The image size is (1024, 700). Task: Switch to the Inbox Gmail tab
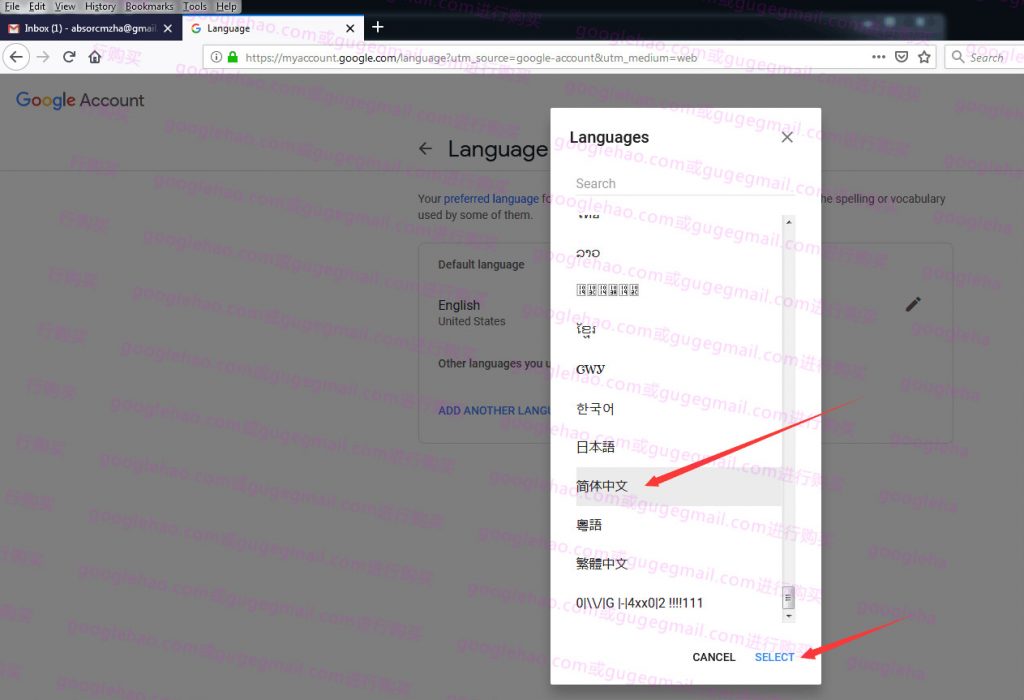point(91,29)
